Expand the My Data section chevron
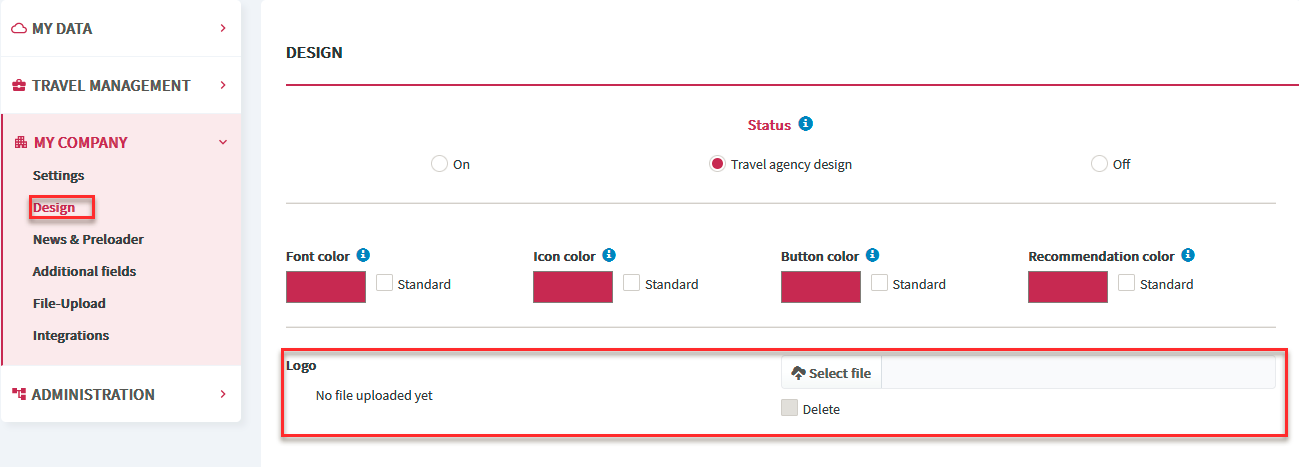 [x=223, y=28]
